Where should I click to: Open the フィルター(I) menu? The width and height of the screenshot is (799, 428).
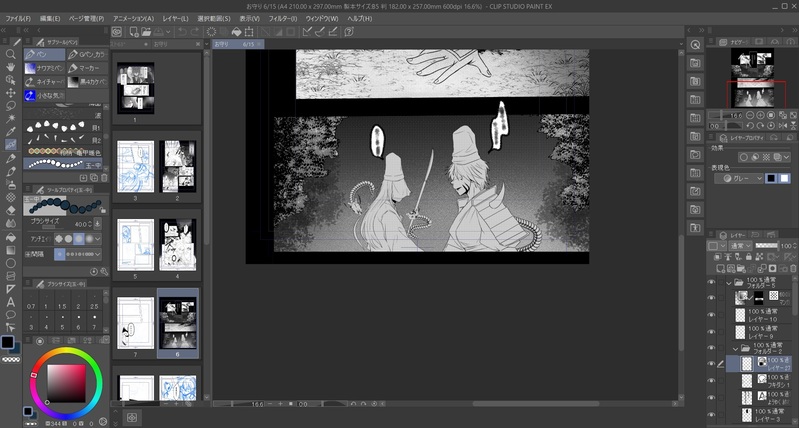click(x=283, y=18)
